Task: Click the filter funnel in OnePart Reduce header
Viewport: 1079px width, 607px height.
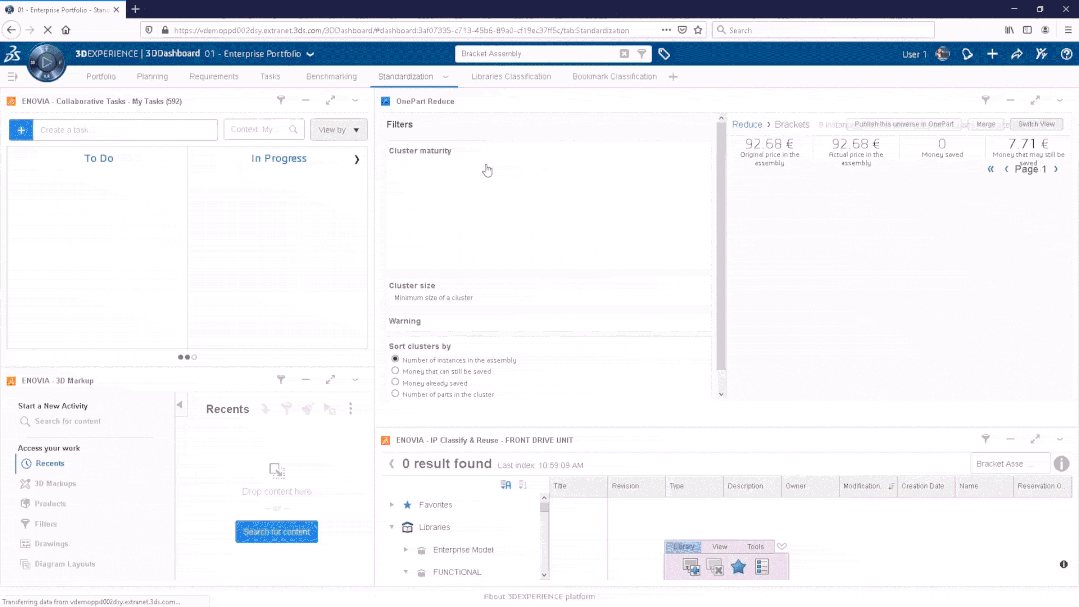Action: click(985, 100)
